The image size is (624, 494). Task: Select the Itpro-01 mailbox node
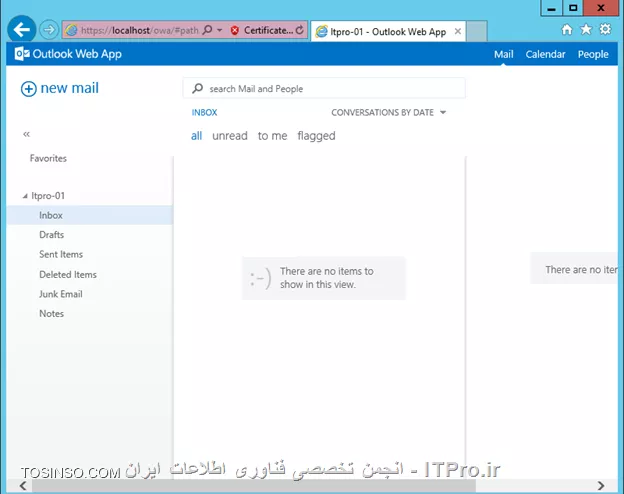click(x=48, y=196)
